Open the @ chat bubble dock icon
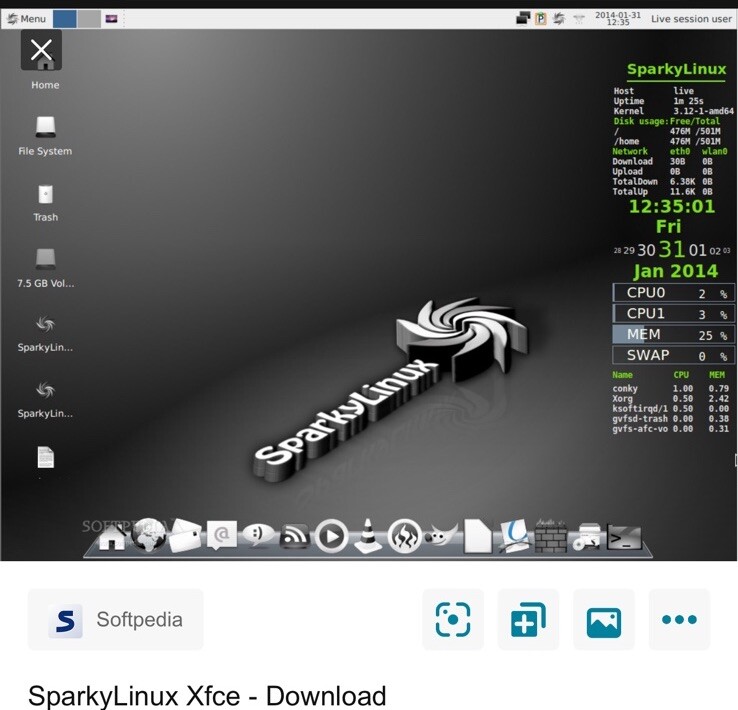738x710 pixels. [x=221, y=535]
